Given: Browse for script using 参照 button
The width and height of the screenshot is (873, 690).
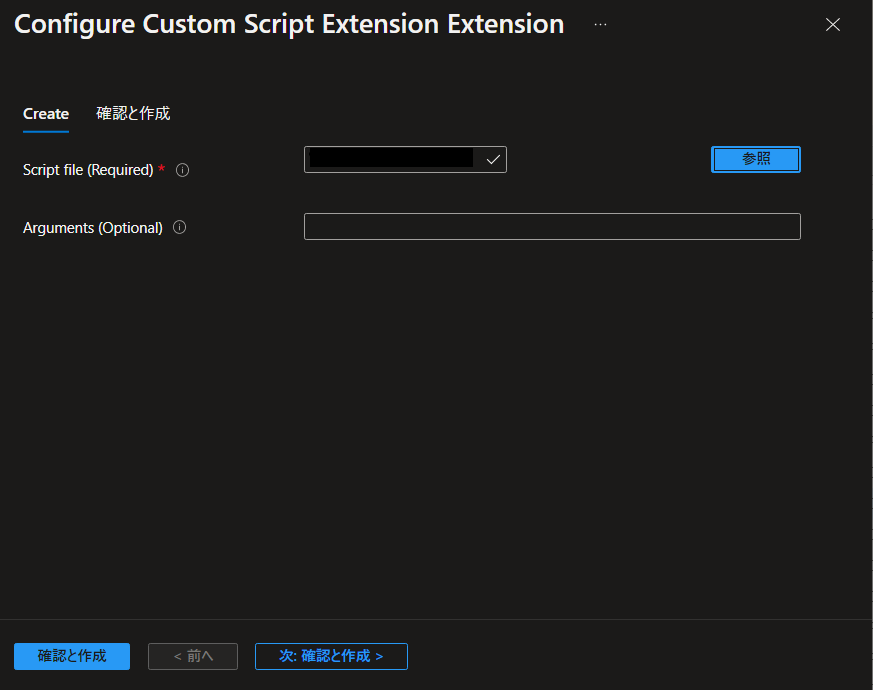Looking at the screenshot, I should coord(756,159).
